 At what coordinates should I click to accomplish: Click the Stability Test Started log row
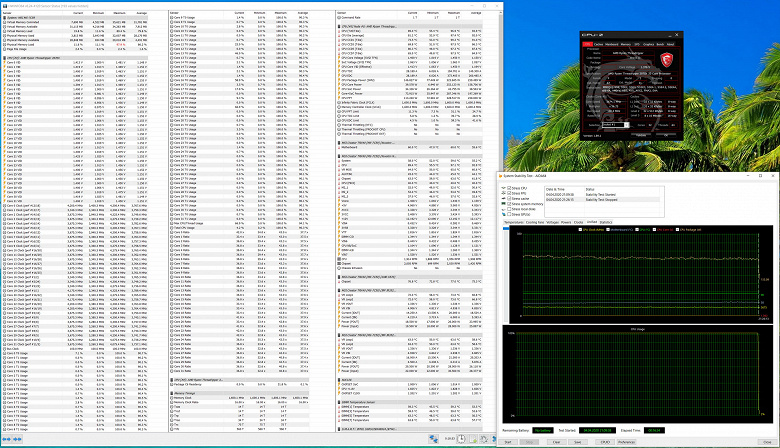pyautogui.click(x=600, y=192)
